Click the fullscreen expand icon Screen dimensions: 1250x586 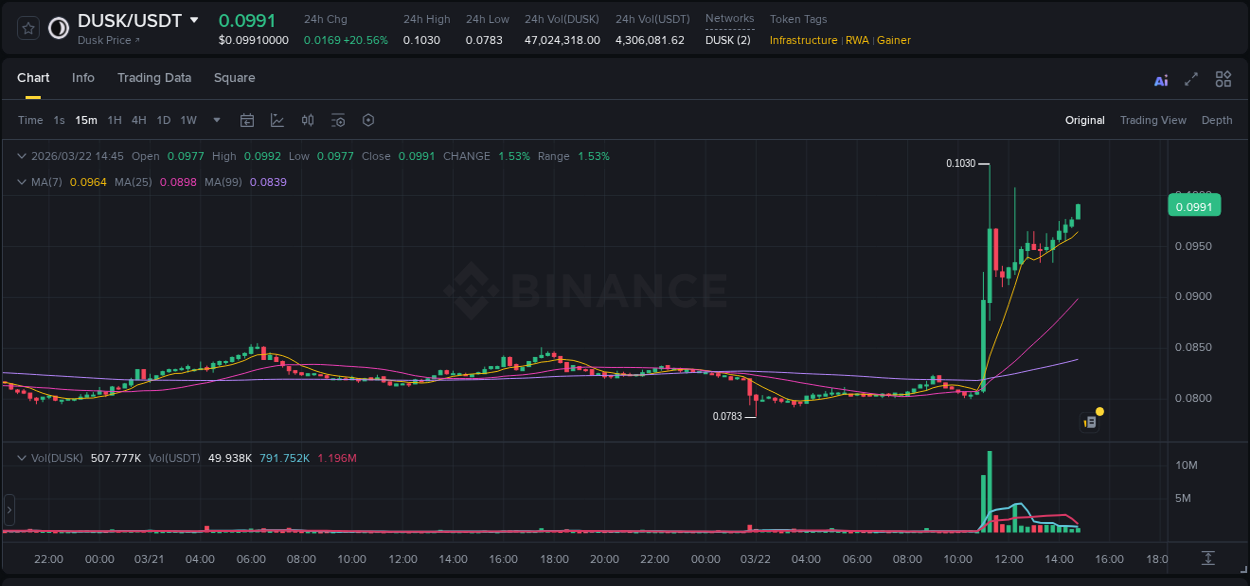1191,79
